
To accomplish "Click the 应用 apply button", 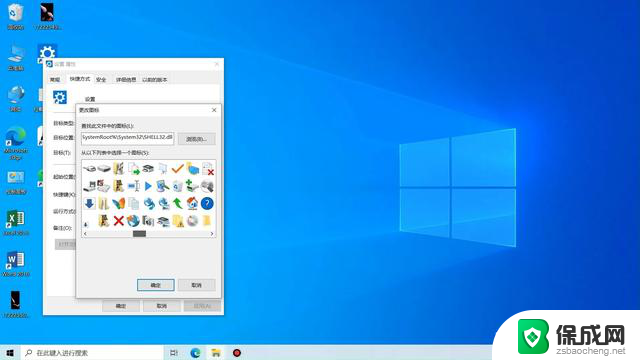I will [202, 306].
